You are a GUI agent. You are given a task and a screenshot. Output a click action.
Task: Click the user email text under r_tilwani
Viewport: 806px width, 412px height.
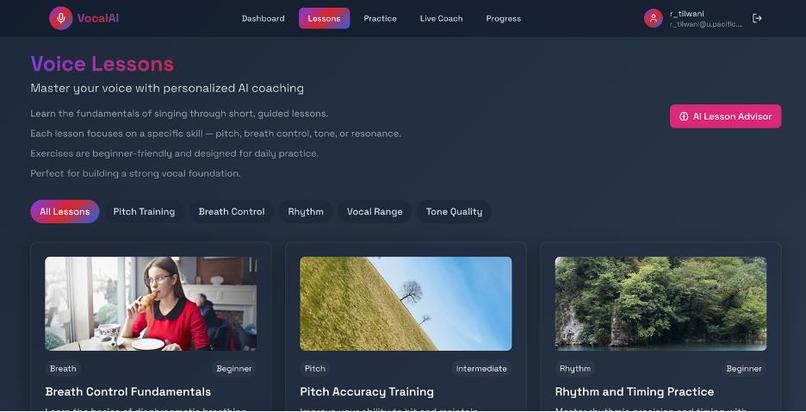tap(706, 24)
